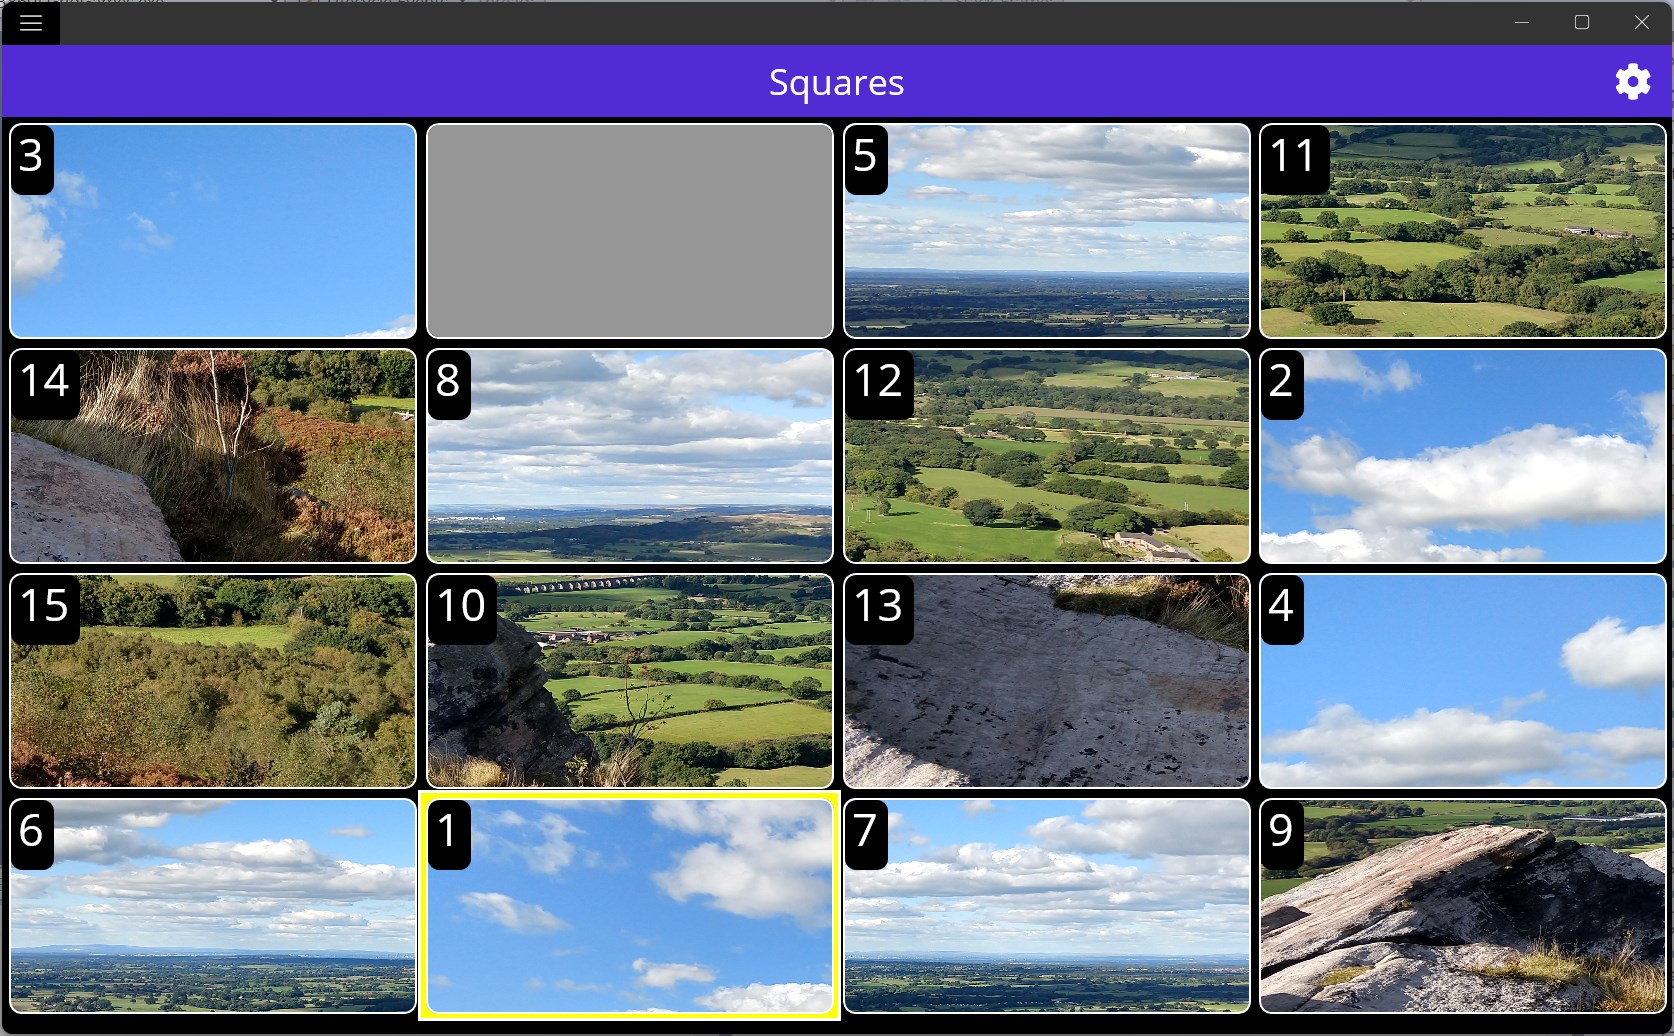The image size is (1674, 1036).
Task: Move tile number 8 cloudy sky
Action: click(x=630, y=456)
